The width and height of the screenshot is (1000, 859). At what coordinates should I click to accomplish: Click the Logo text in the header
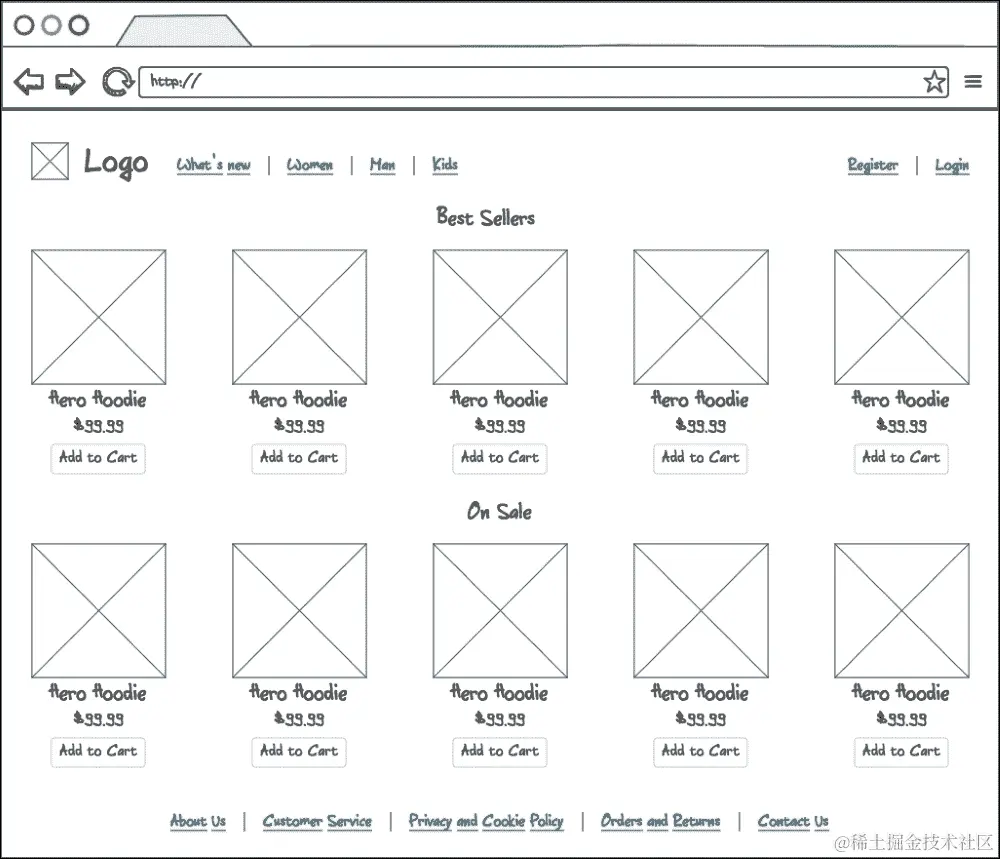(115, 163)
